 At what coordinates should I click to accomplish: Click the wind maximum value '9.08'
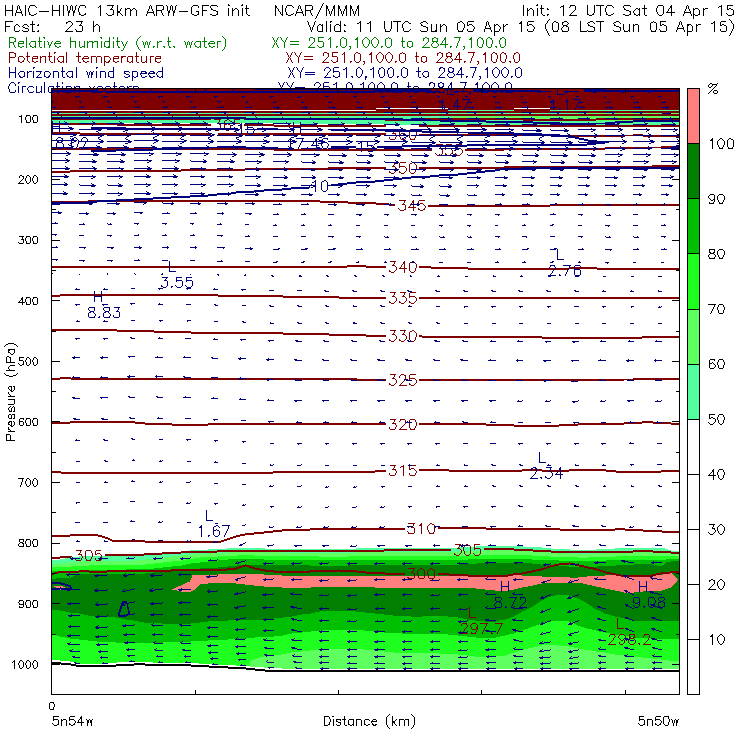click(x=648, y=603)
